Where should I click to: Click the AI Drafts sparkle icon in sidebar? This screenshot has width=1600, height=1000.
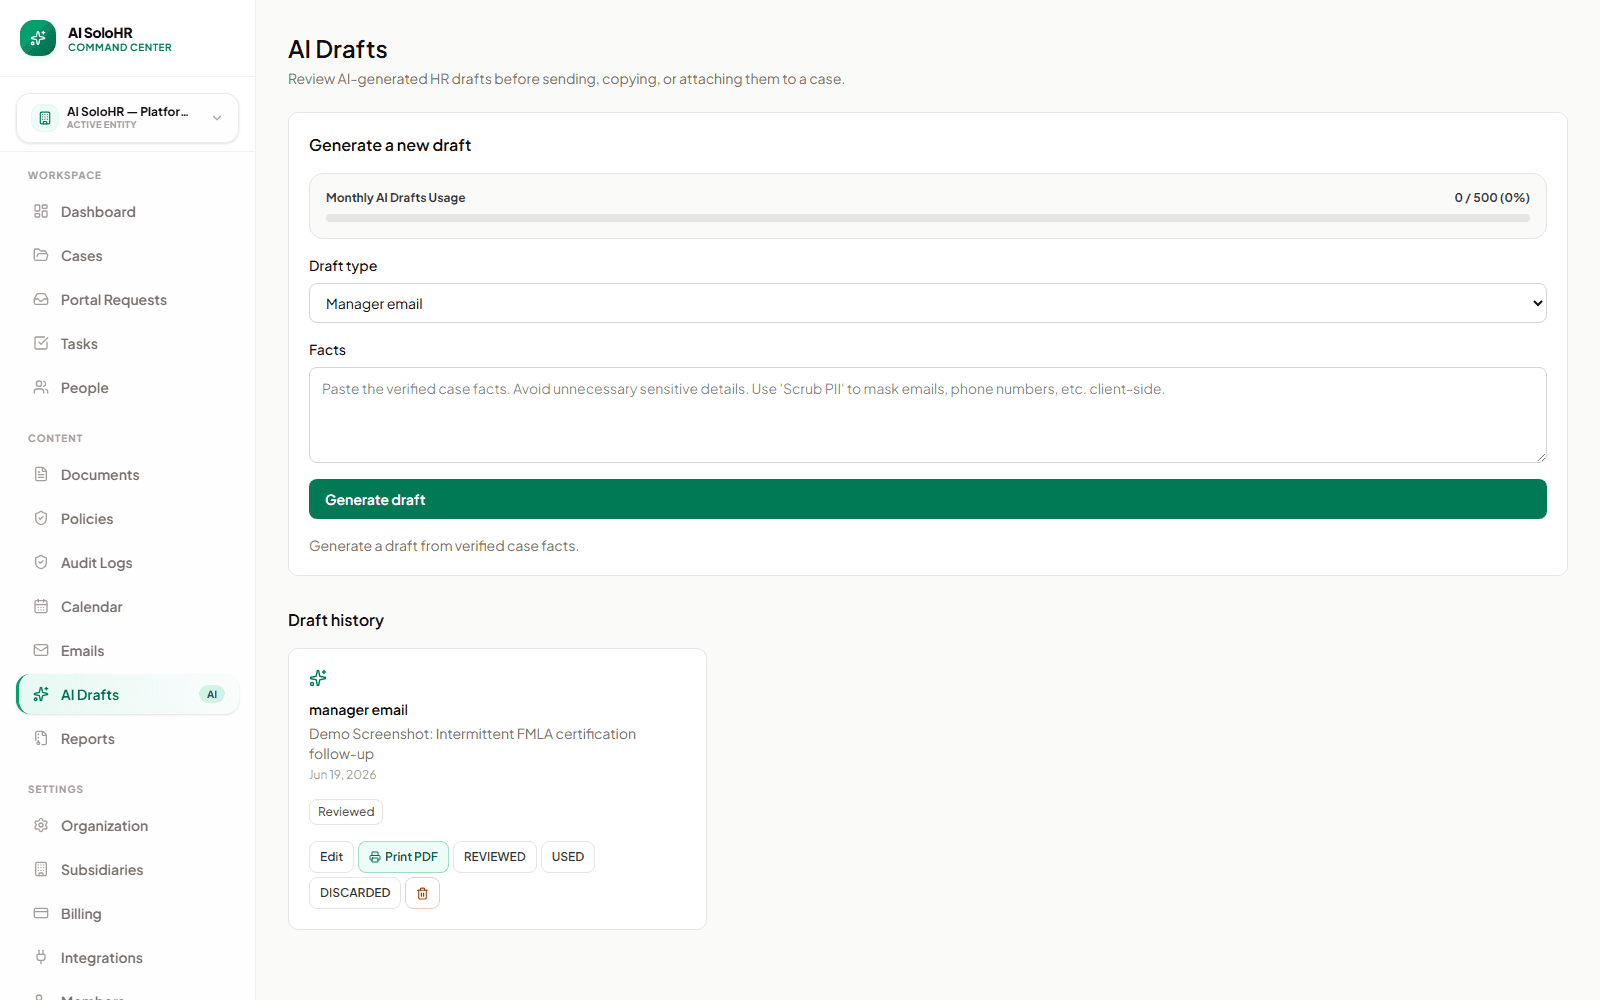(41, 694)
